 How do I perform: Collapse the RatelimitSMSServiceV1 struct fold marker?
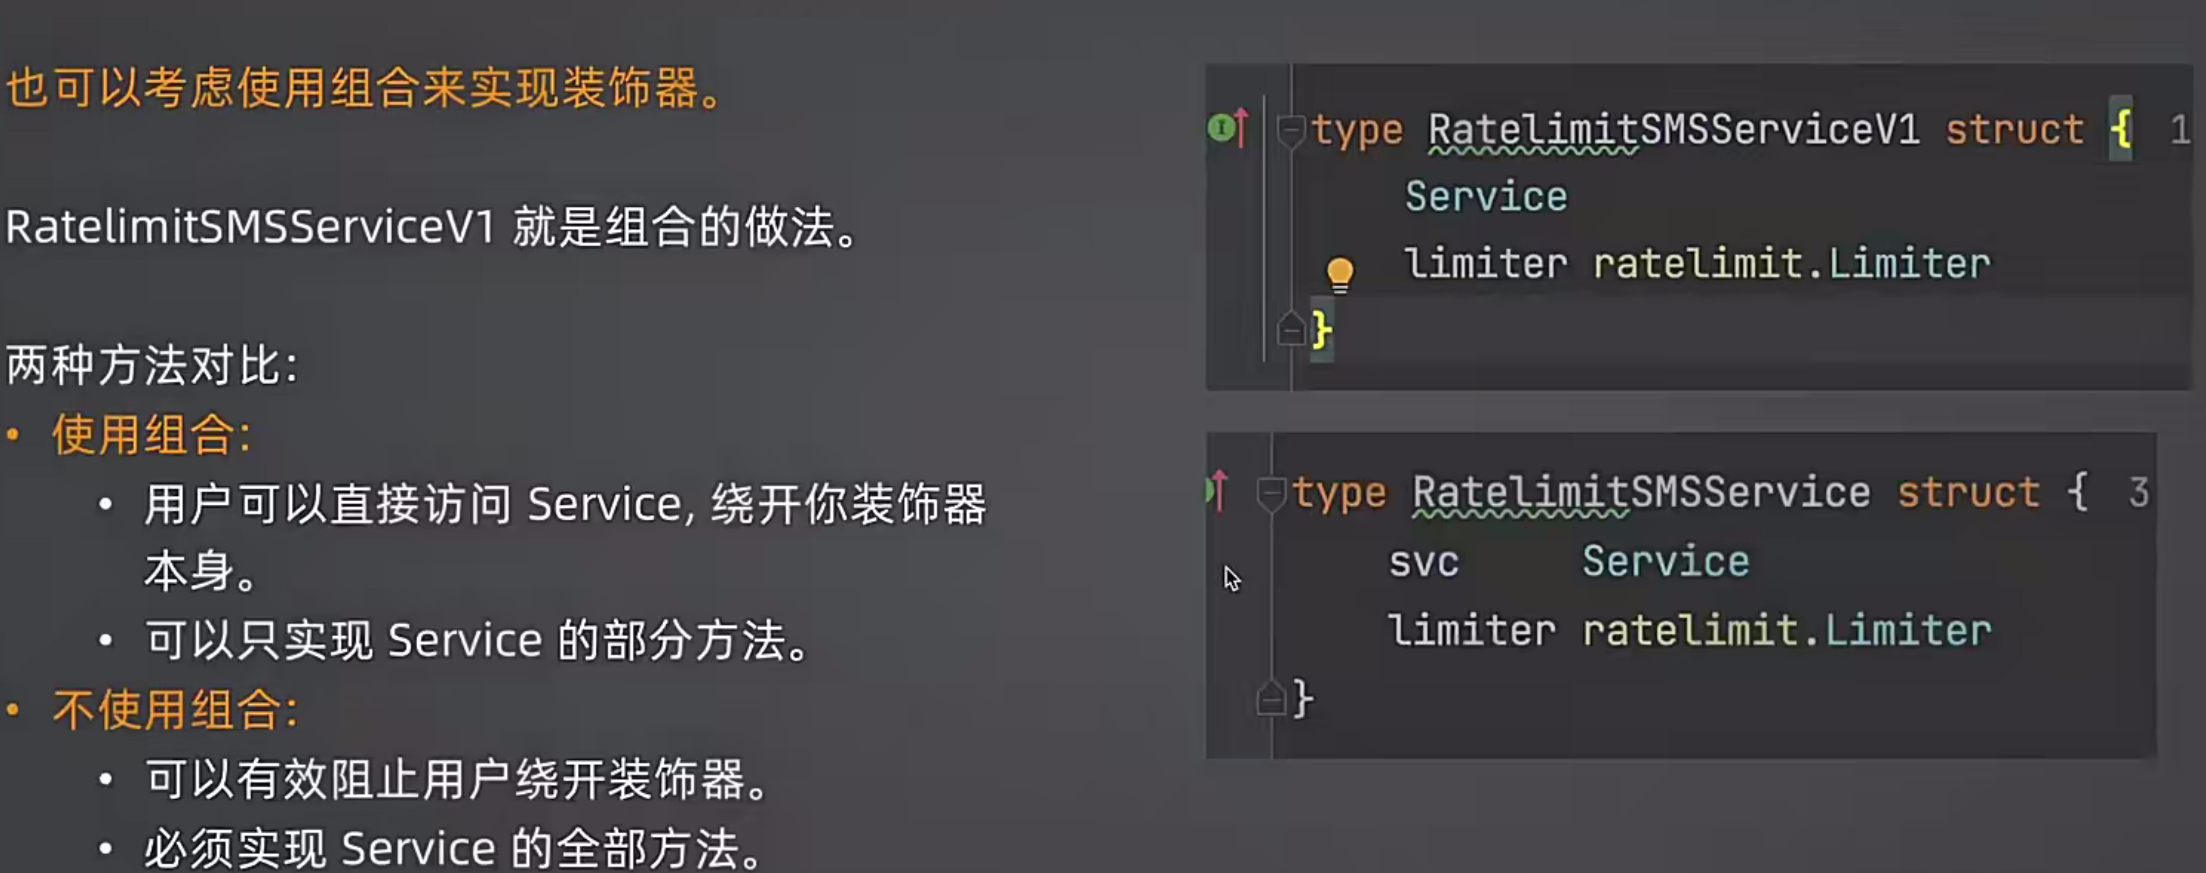click(1291, 130)
